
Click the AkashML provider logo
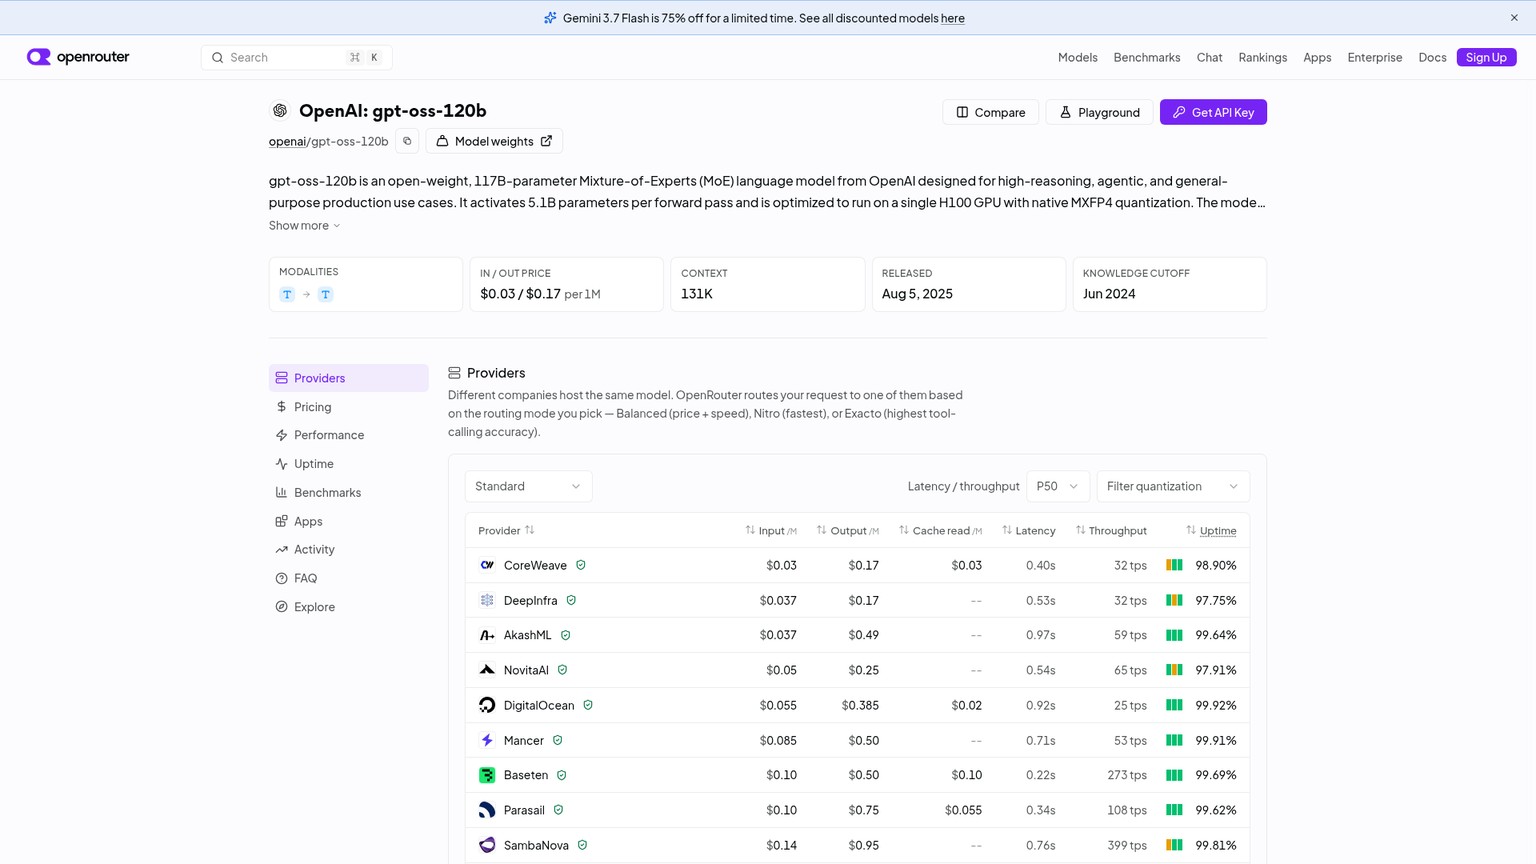[x=487, y=635]
